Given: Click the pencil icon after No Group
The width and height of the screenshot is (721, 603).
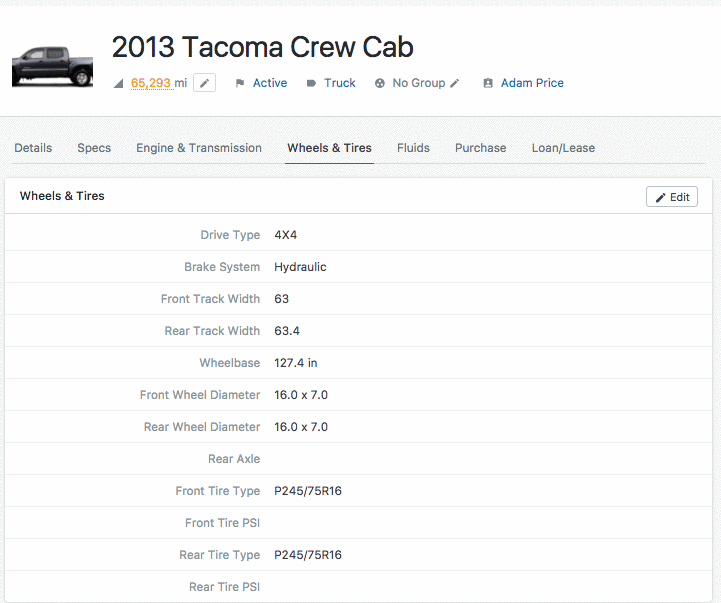Looking at the screenshot, I should (455, 83).
